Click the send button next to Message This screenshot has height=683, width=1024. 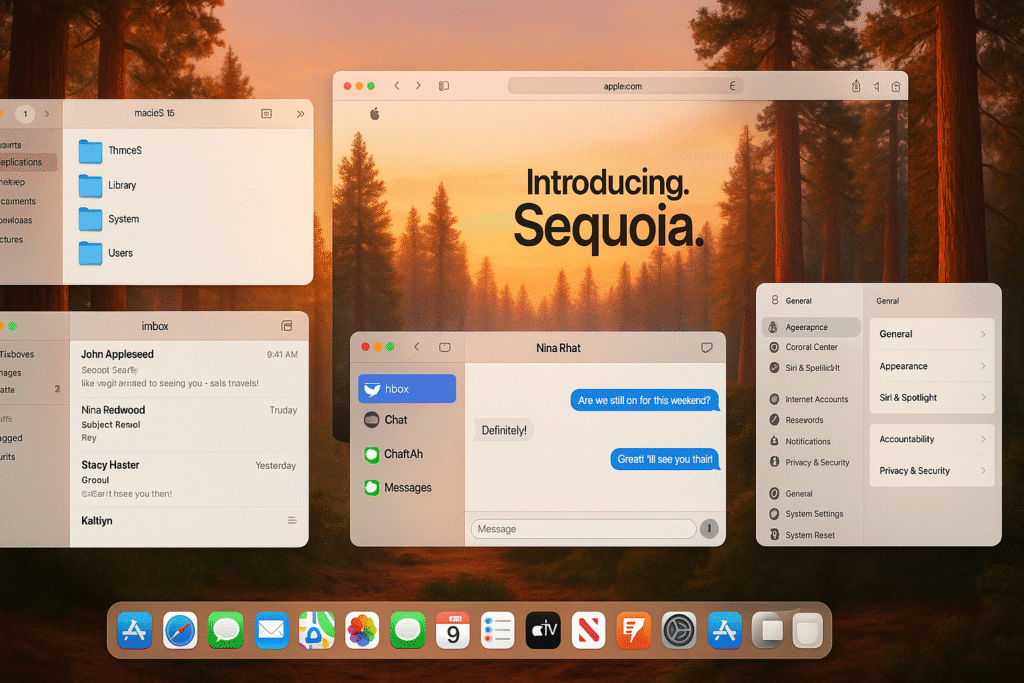coord(709,528)
